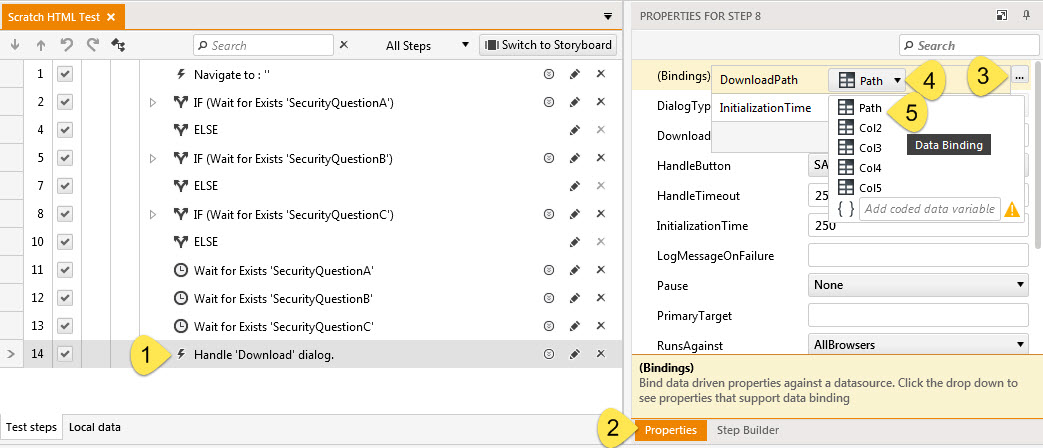Click the Add coded data variable field
This screenshot has height=448, width=1043.
click(x=929, y=208)
